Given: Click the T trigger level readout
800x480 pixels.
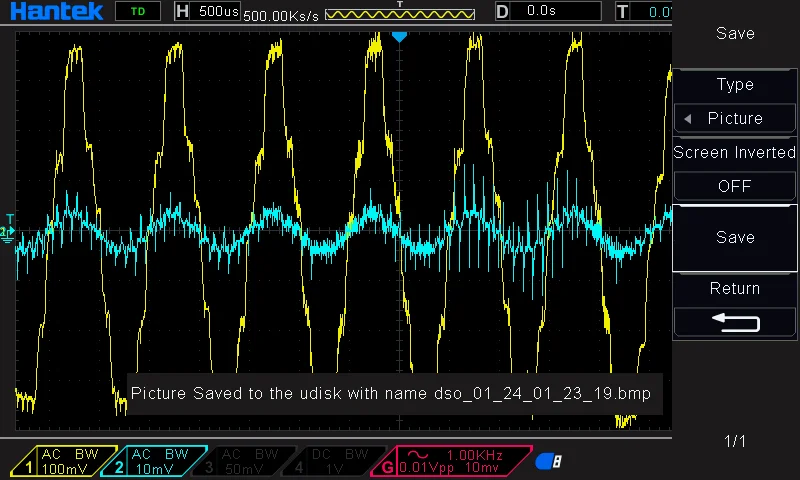Looking at the screenshot, I should [643, 11].
